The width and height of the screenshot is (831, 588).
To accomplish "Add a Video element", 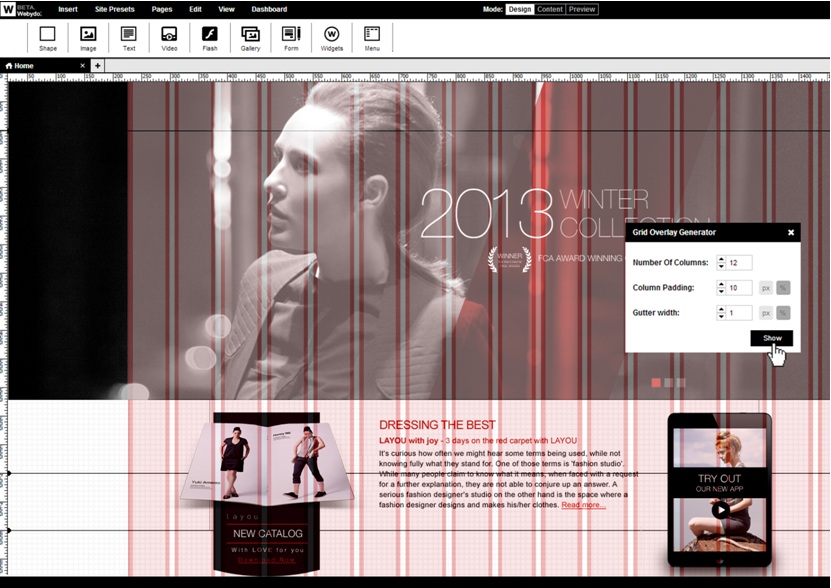I will (x=169, y=37).
